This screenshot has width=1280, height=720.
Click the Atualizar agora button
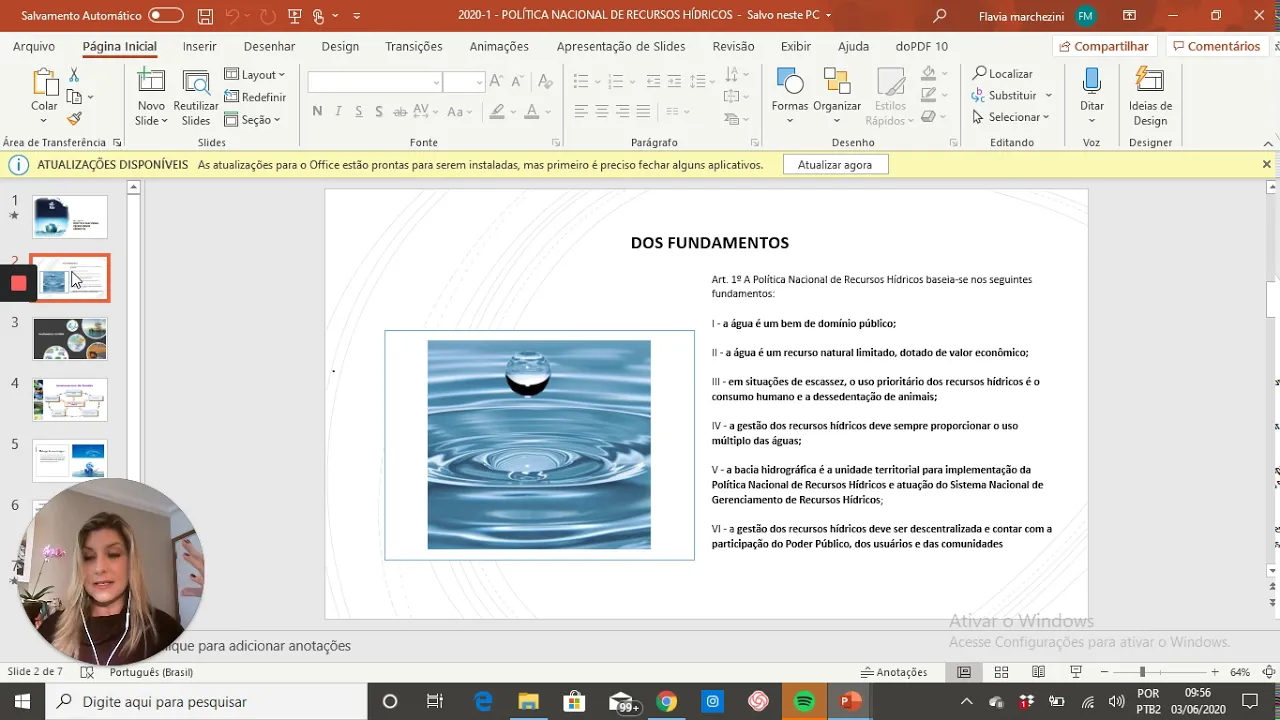point(835,165)
